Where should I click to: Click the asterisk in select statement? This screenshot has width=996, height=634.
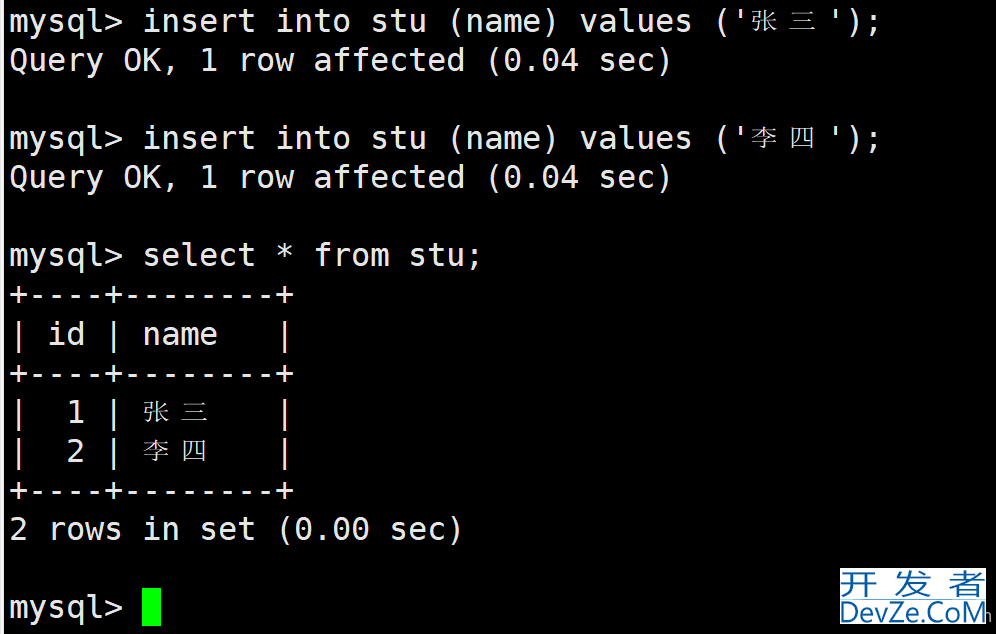(x=285, y=252)
